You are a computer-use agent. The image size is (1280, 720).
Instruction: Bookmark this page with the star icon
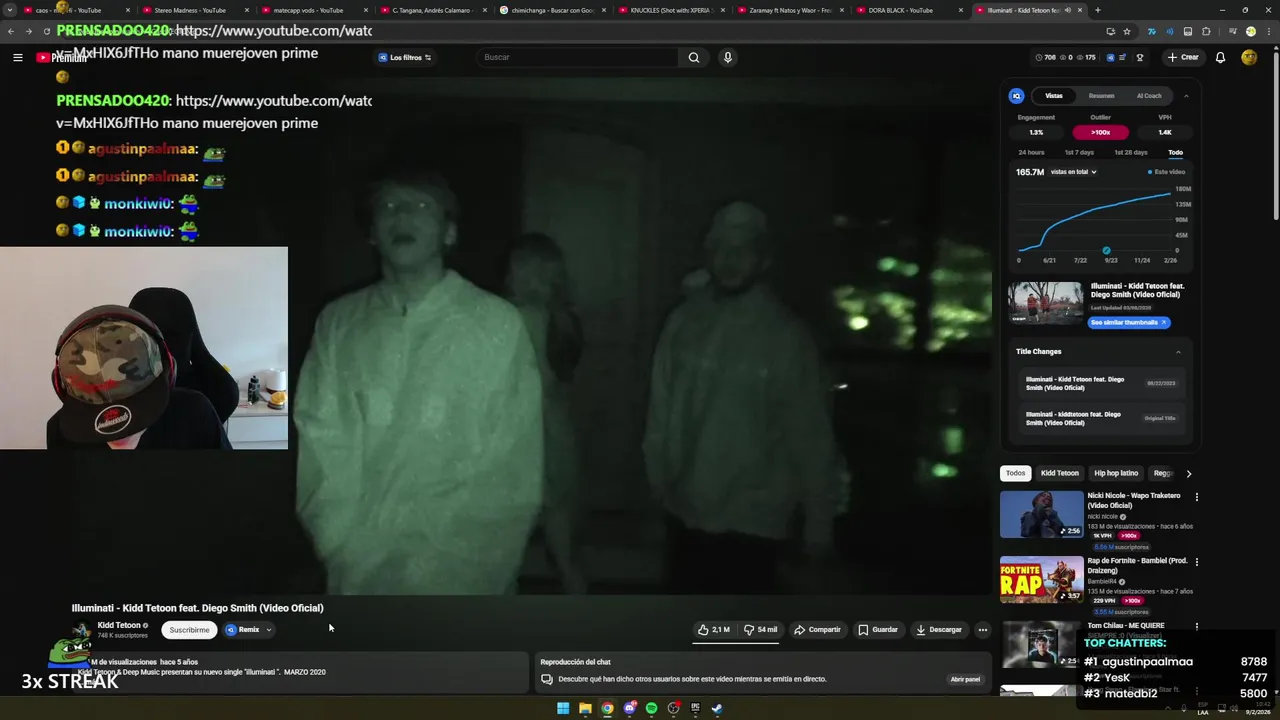point(1127,31)
